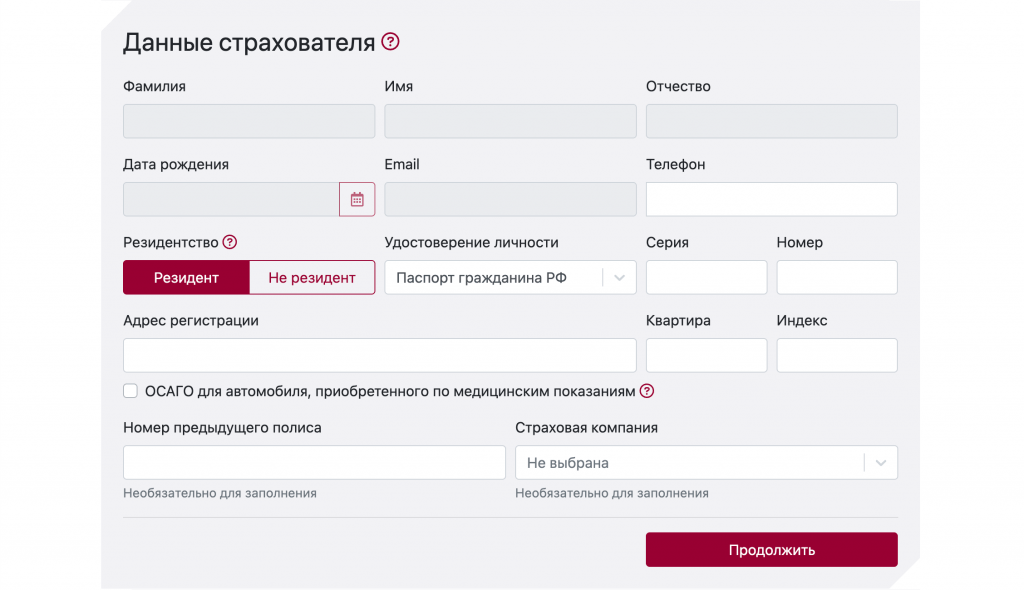Focus the Фамилия input field
1024x590 pixels.
pos(249,121)
